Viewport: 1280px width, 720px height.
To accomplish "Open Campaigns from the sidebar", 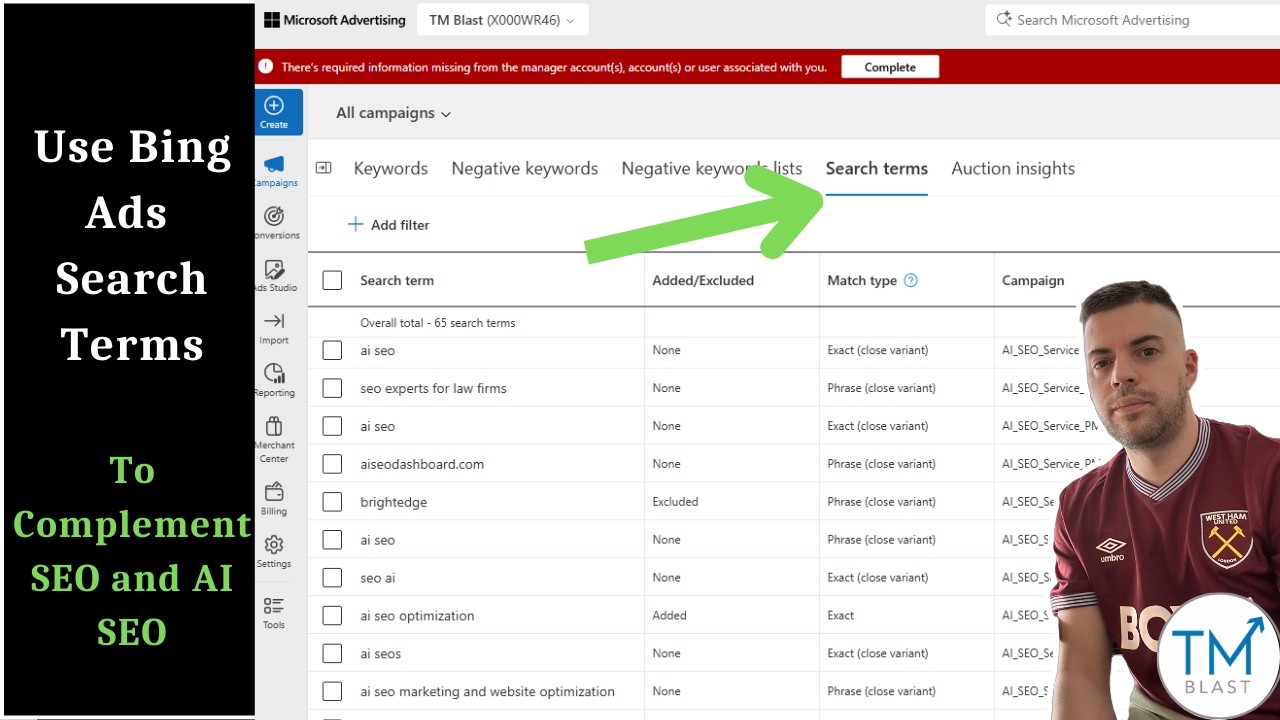I will 274,171.
